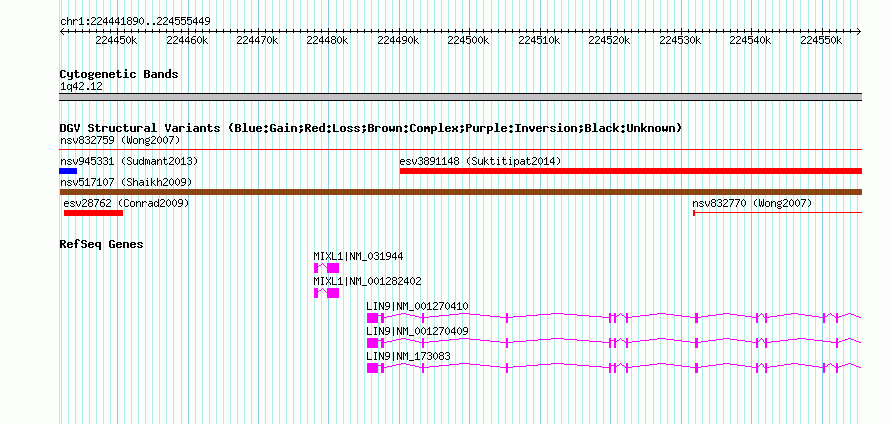This screenshot has height=424, width=890.
Task: Click the thin red nsv832759 loss line
Action: [x=461, y=150]
